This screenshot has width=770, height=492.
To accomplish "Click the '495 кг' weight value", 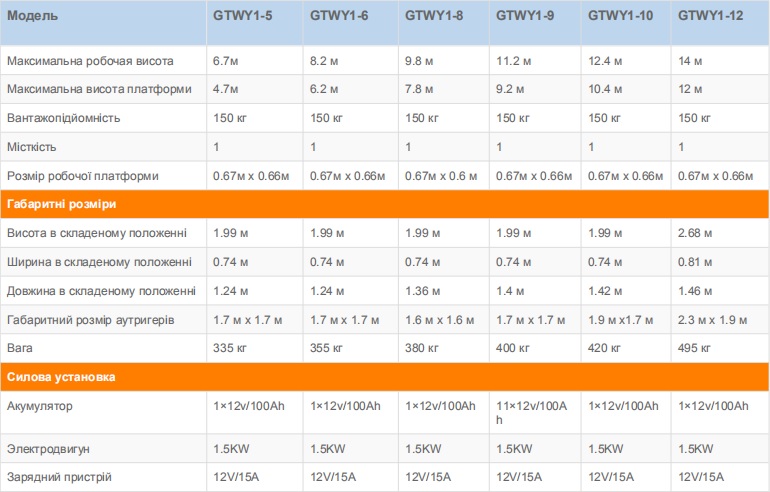I will click(x=694, y=348).
